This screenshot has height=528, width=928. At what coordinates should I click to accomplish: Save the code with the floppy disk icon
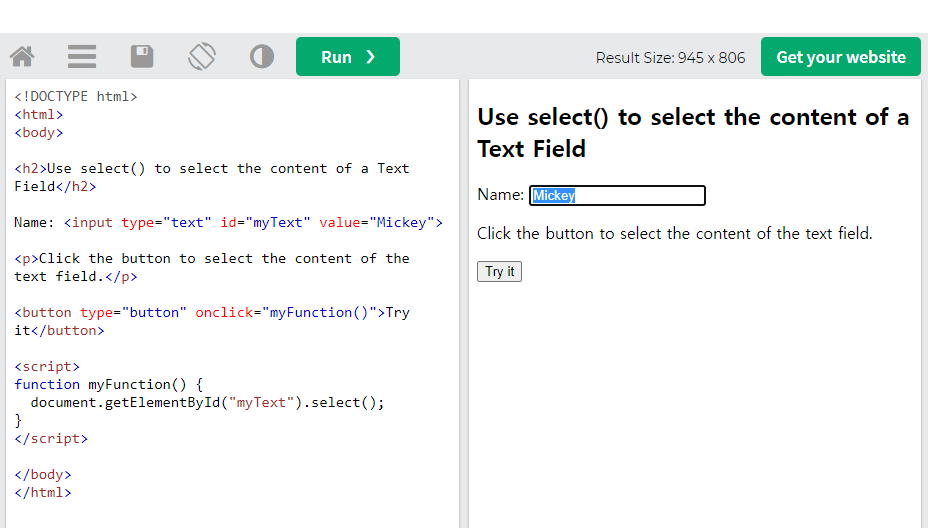coord(142,57)
